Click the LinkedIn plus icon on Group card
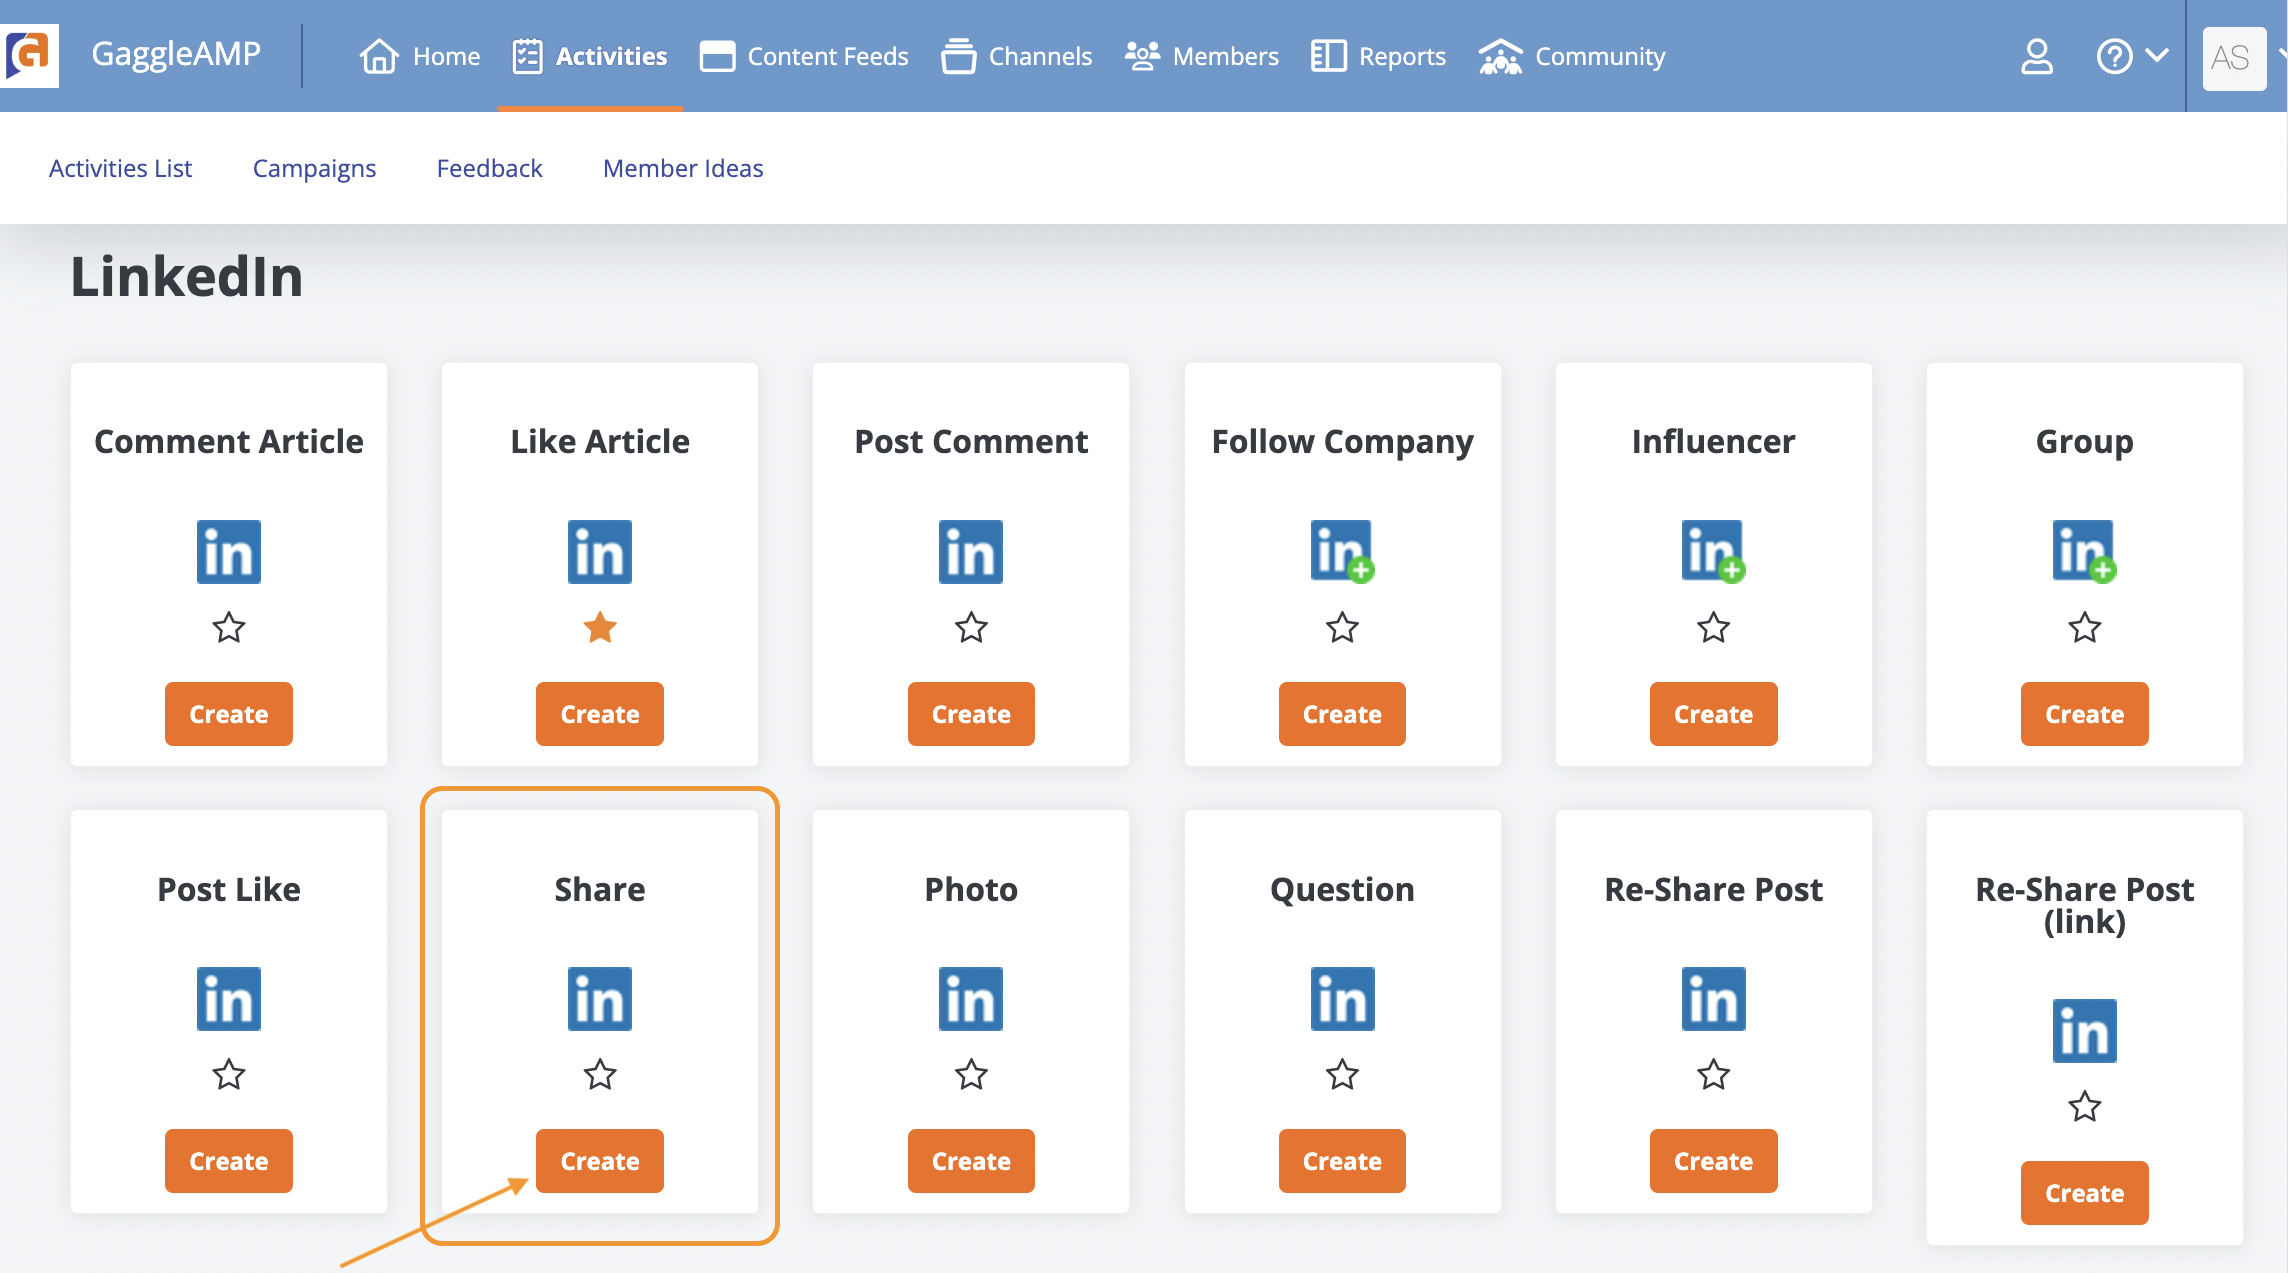2288x1273 pixels. (2084, 551)
